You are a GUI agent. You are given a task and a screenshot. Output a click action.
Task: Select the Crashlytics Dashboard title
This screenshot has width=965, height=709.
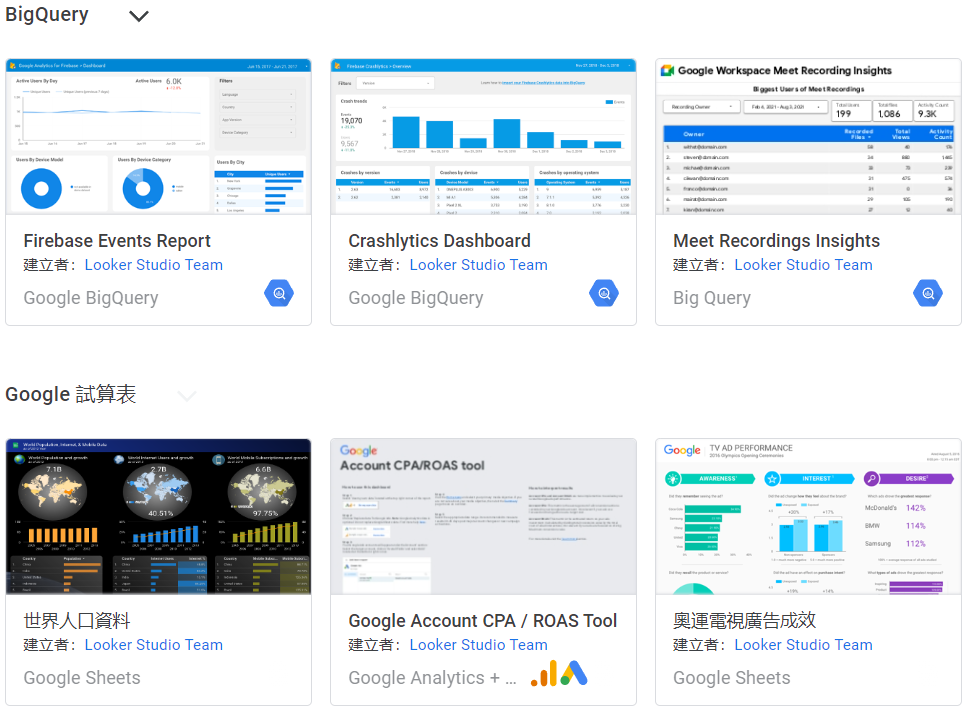pyautogui.click(x=439, y=241)
